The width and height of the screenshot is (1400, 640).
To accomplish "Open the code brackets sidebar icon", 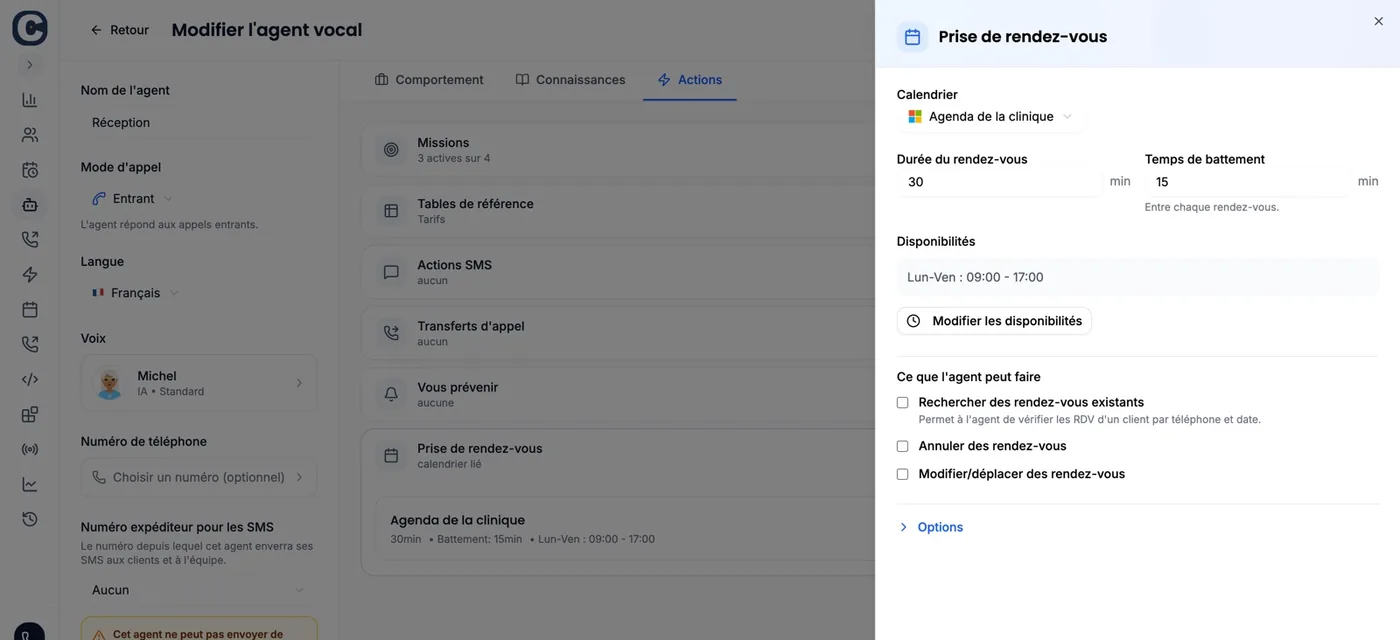I will coord(30,380).
